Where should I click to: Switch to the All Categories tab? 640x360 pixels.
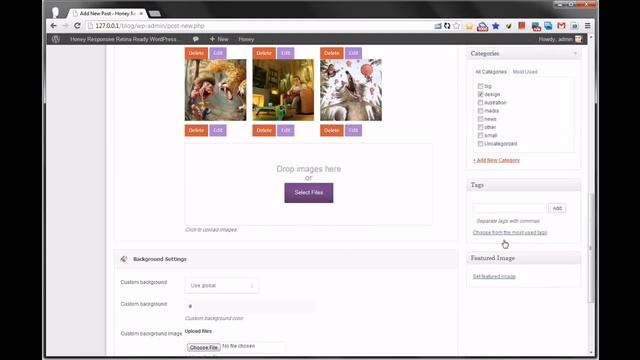[x=491, y=72]
